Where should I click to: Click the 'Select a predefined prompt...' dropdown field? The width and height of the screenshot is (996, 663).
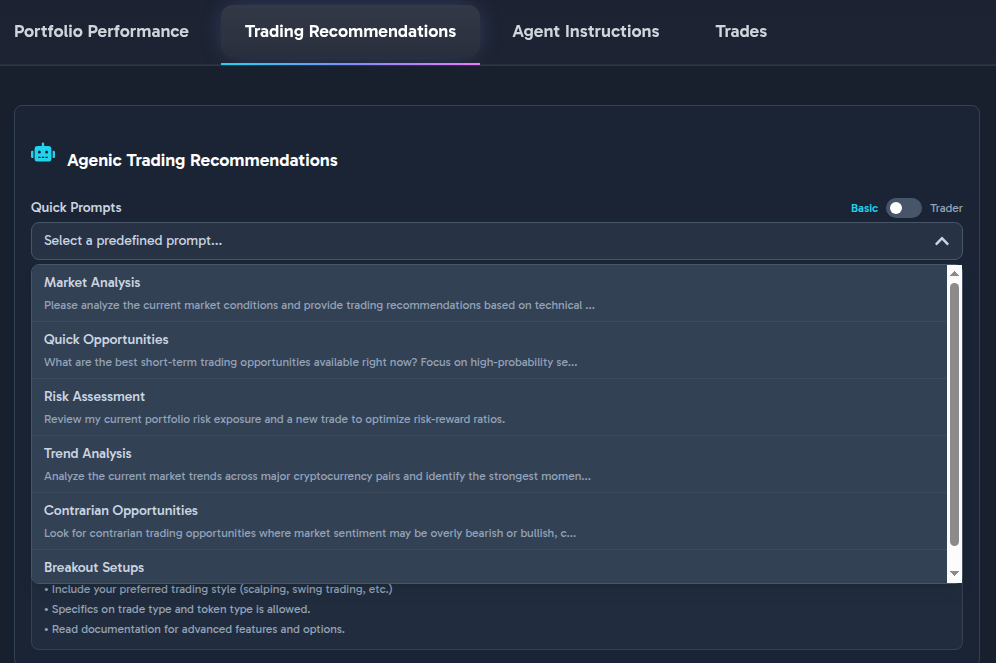480,241
